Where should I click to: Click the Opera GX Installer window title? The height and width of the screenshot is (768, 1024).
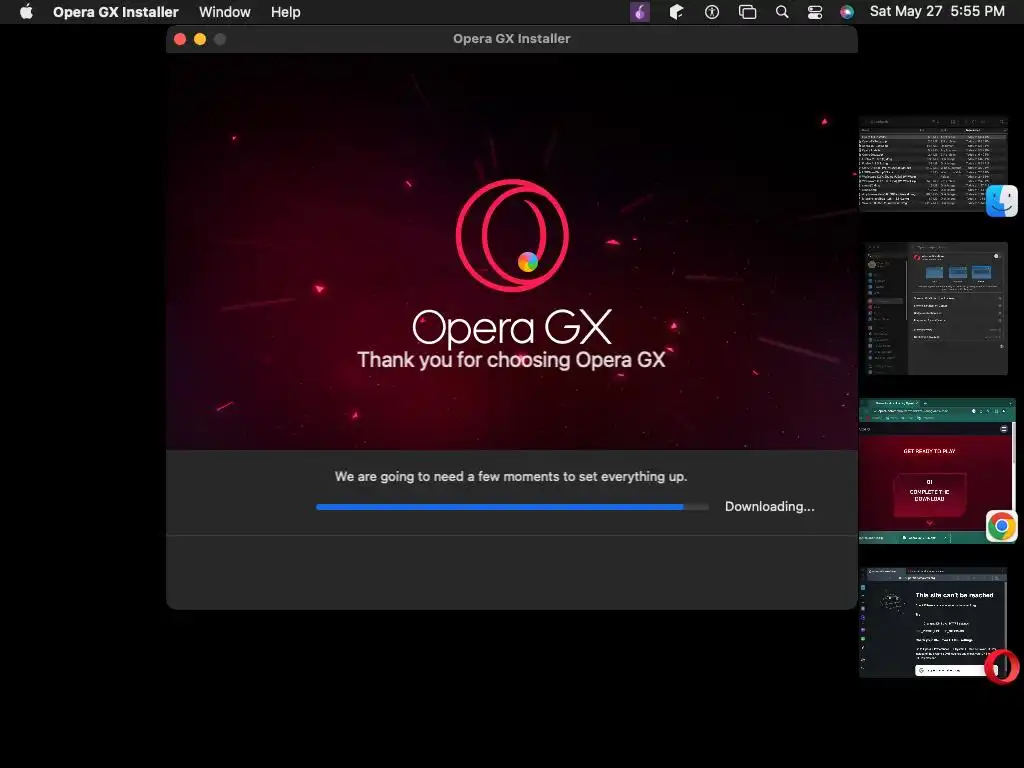tap(511, 39)
